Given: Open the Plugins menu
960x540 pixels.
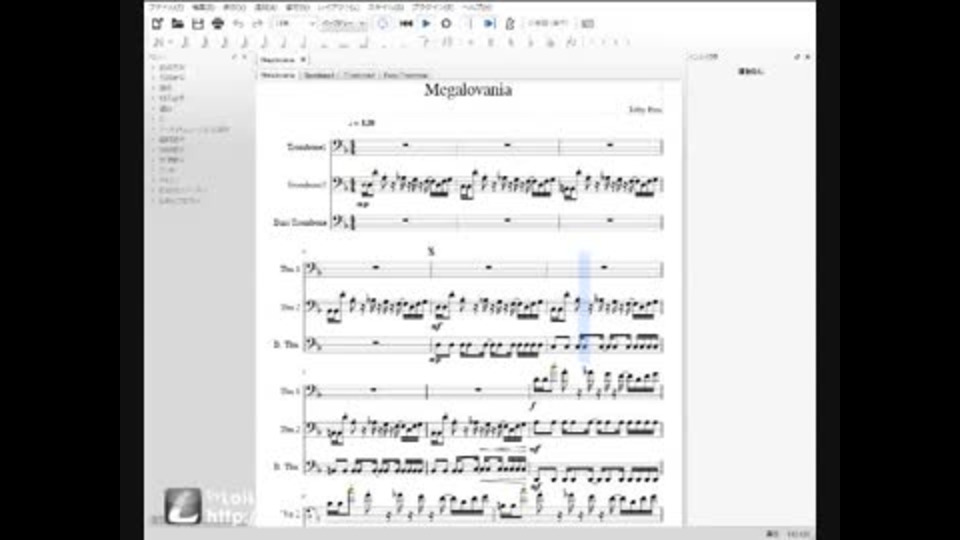Looking at the screenshot, I should pyautogui.click(x=433, y=7).
